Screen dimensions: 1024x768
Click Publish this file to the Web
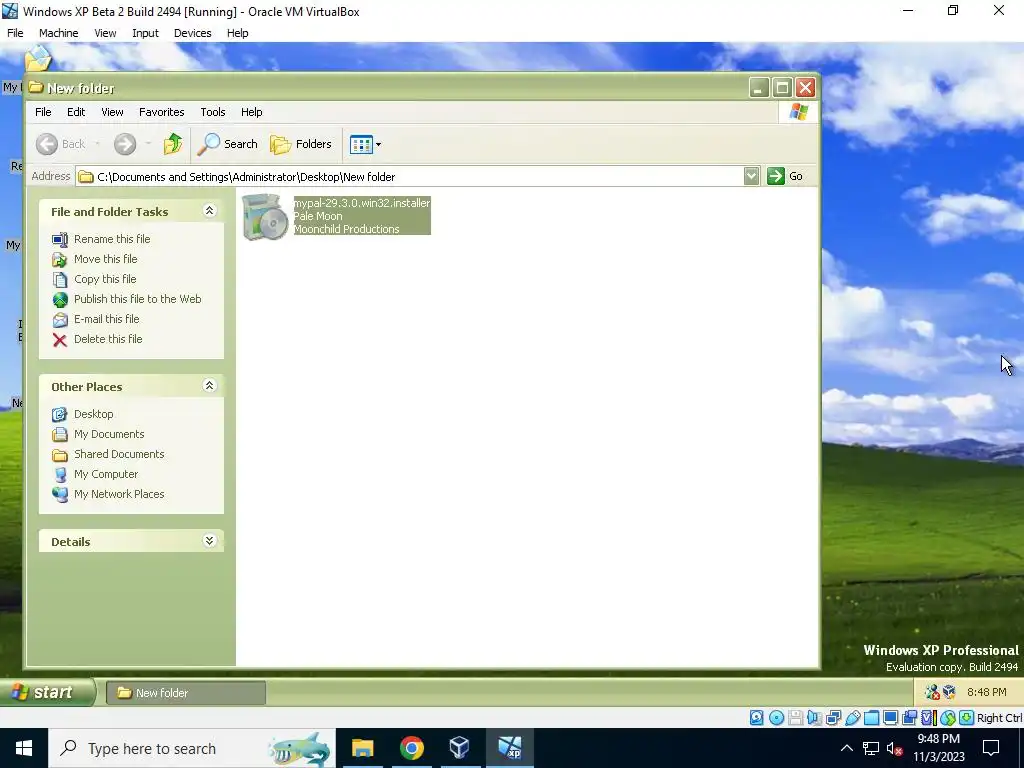137,299
